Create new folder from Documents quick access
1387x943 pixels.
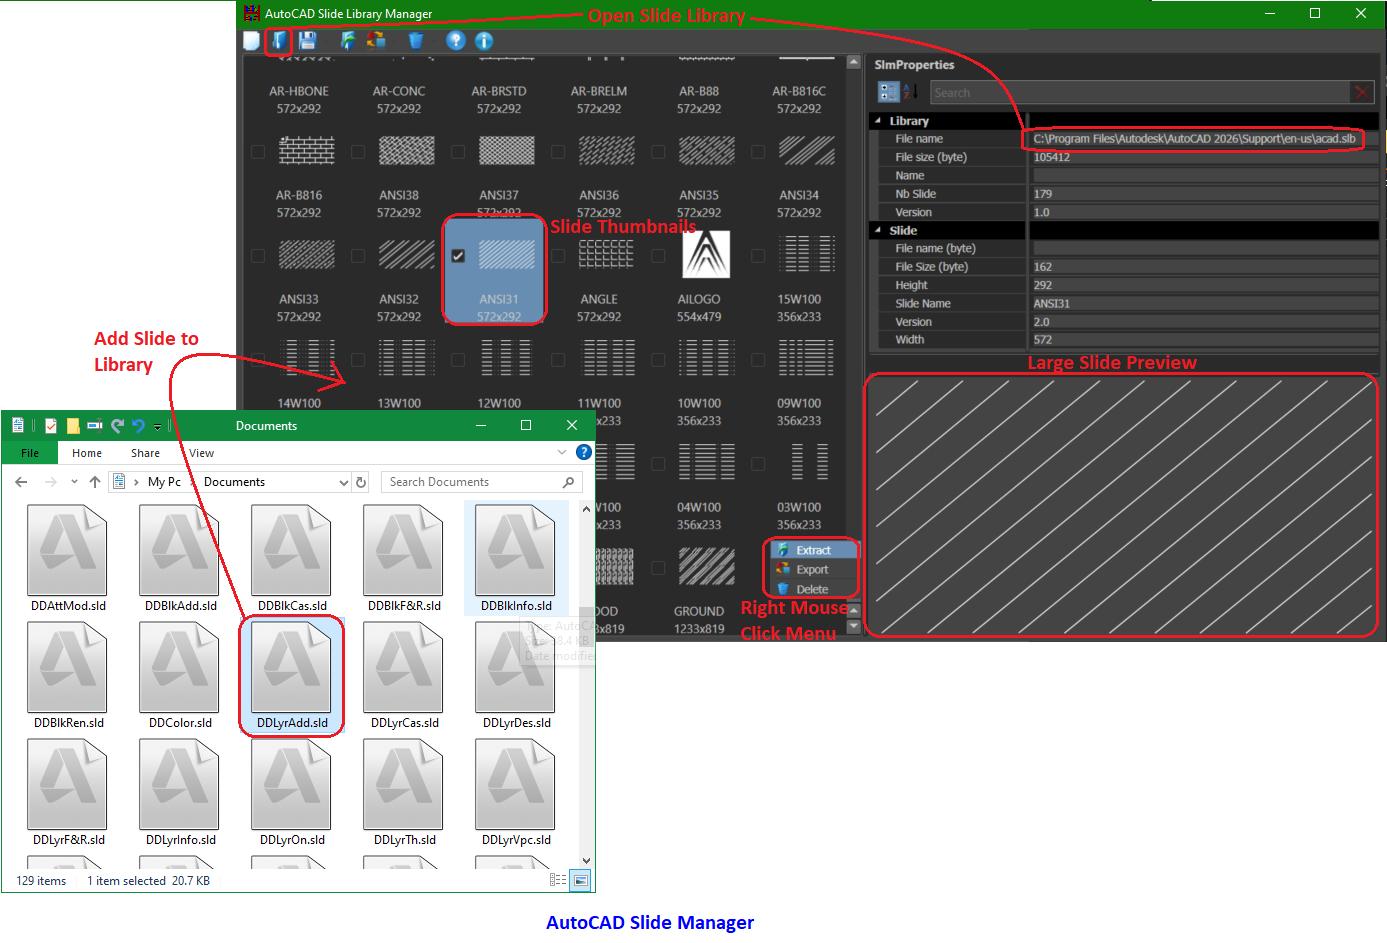click(73, 426)
